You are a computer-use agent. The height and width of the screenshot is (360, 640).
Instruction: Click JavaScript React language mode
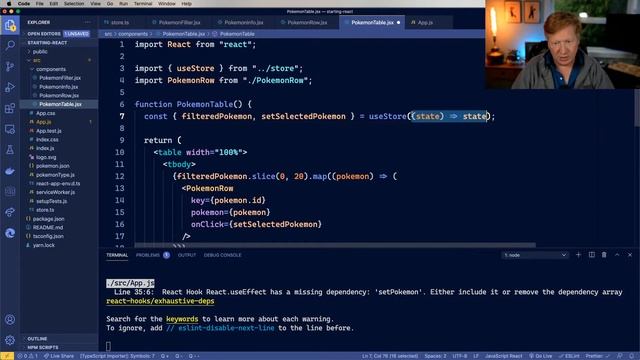(503, 356)
